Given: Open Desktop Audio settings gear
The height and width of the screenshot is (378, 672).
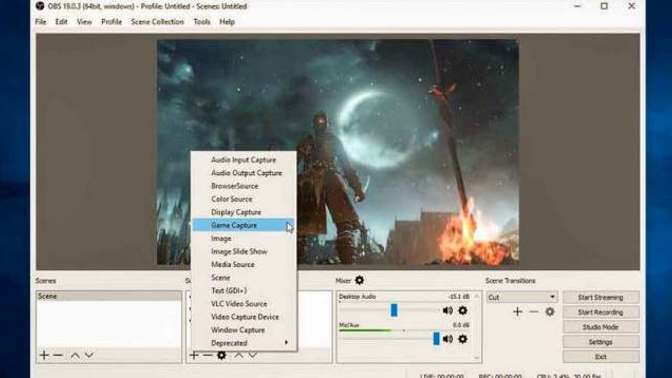Looking at the screenshot, I should 463,311.
